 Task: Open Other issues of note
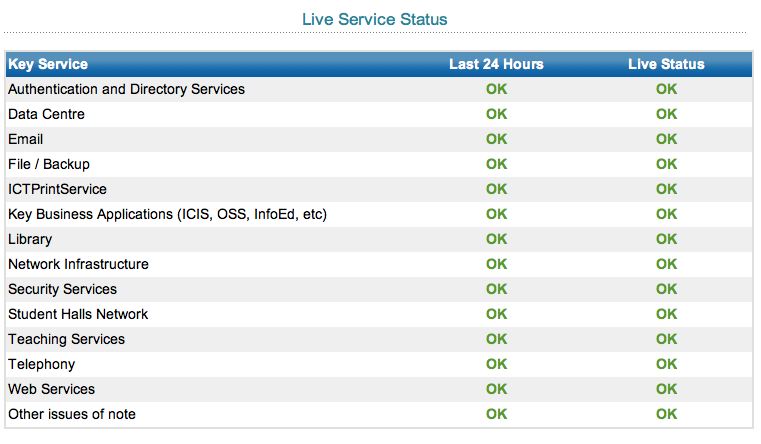[x=72, y=414]
